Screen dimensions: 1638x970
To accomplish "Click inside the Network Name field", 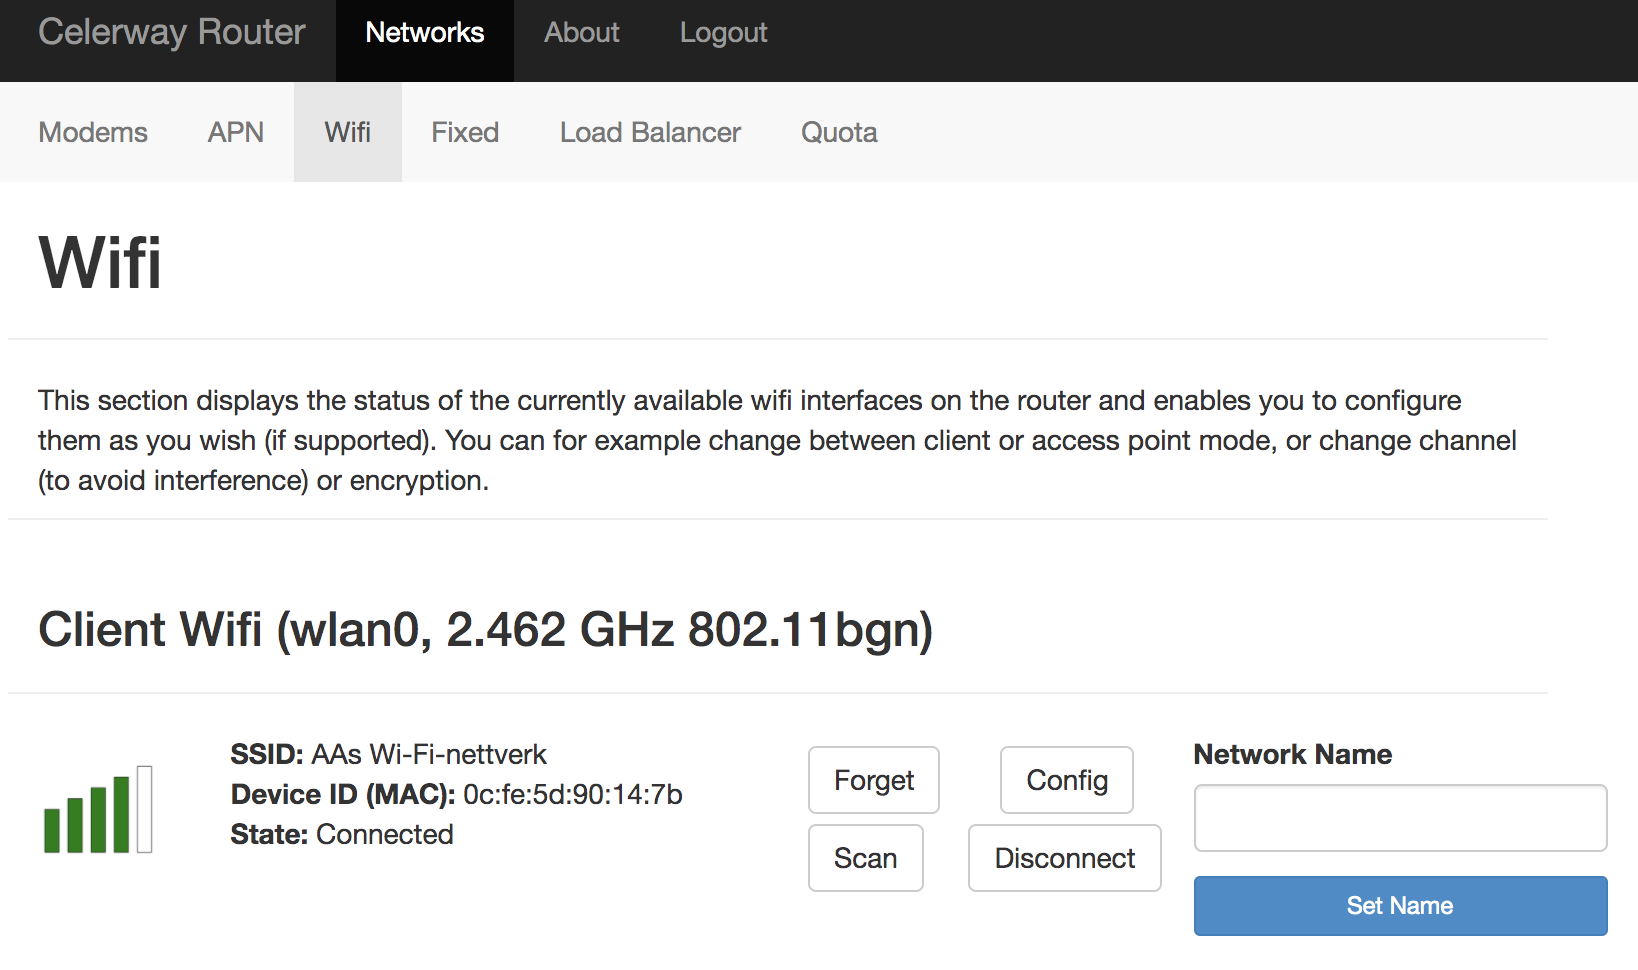I will (1399, 818).
